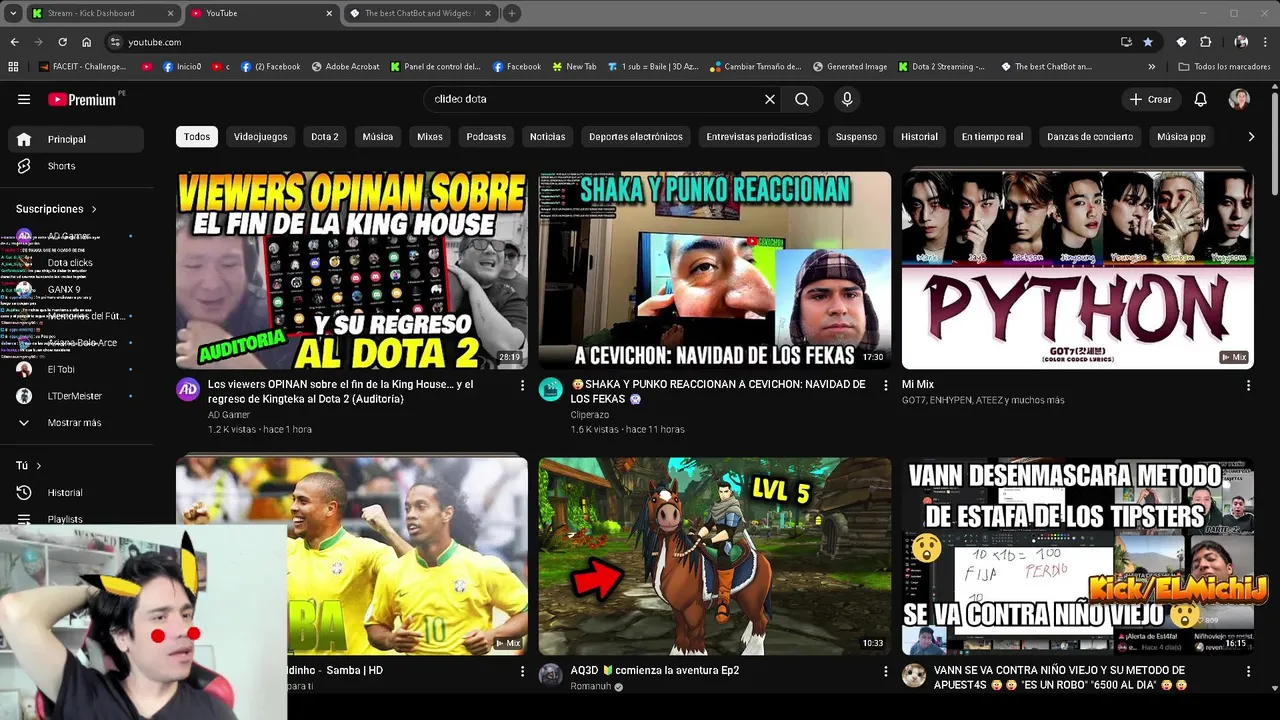Click the magnifying glass search button
The image size is (1280, 720).
(802, 99)
